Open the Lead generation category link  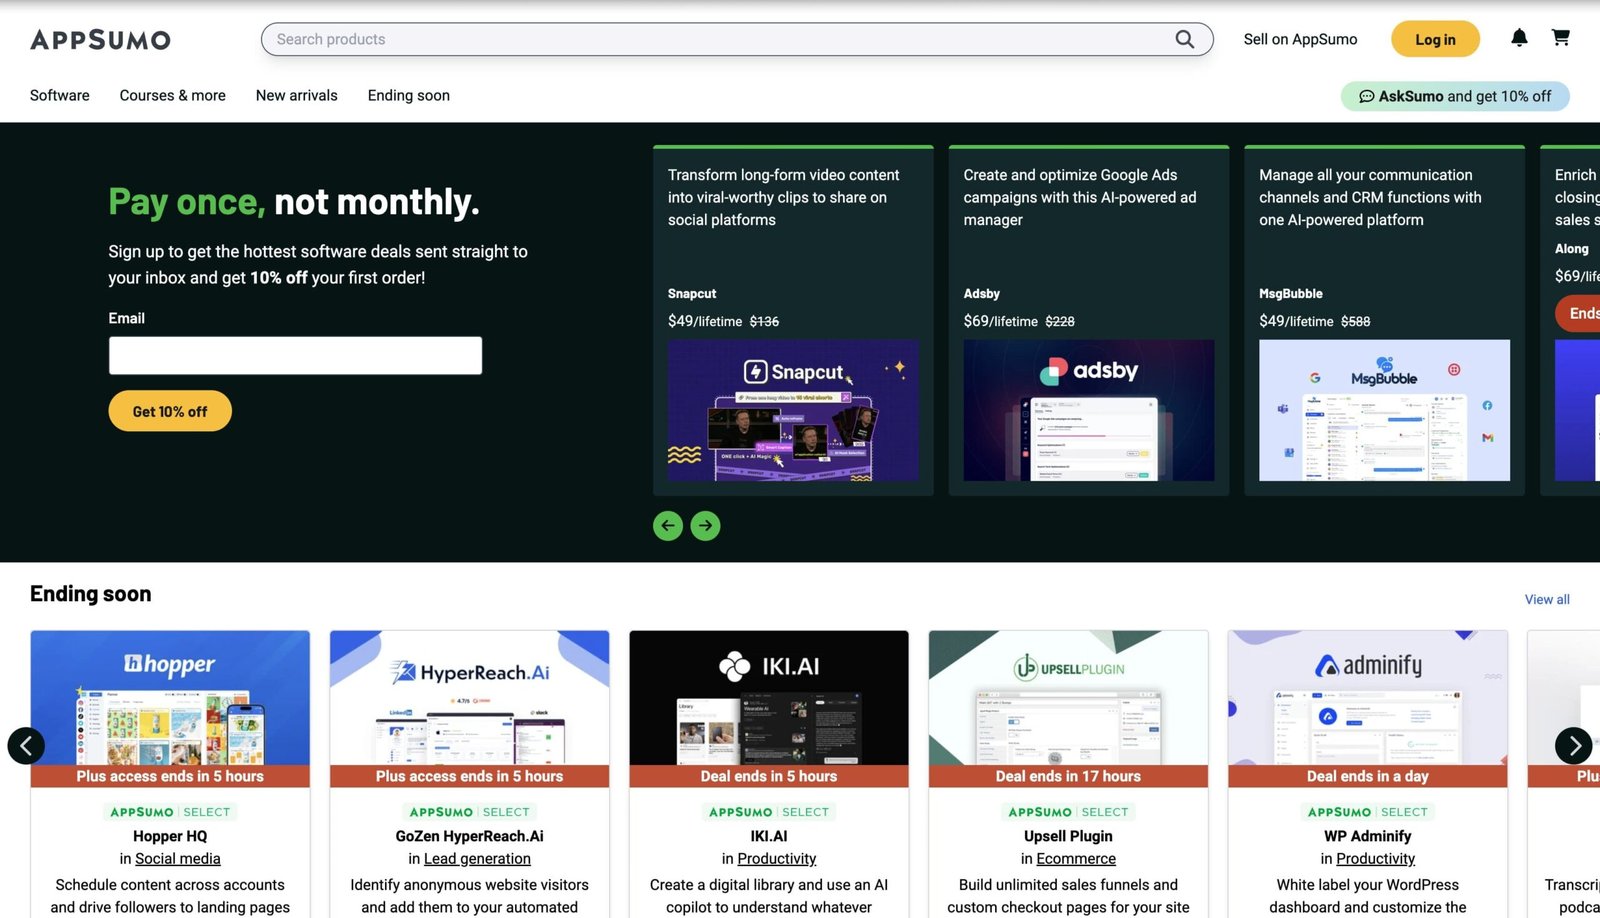[477, 859]
